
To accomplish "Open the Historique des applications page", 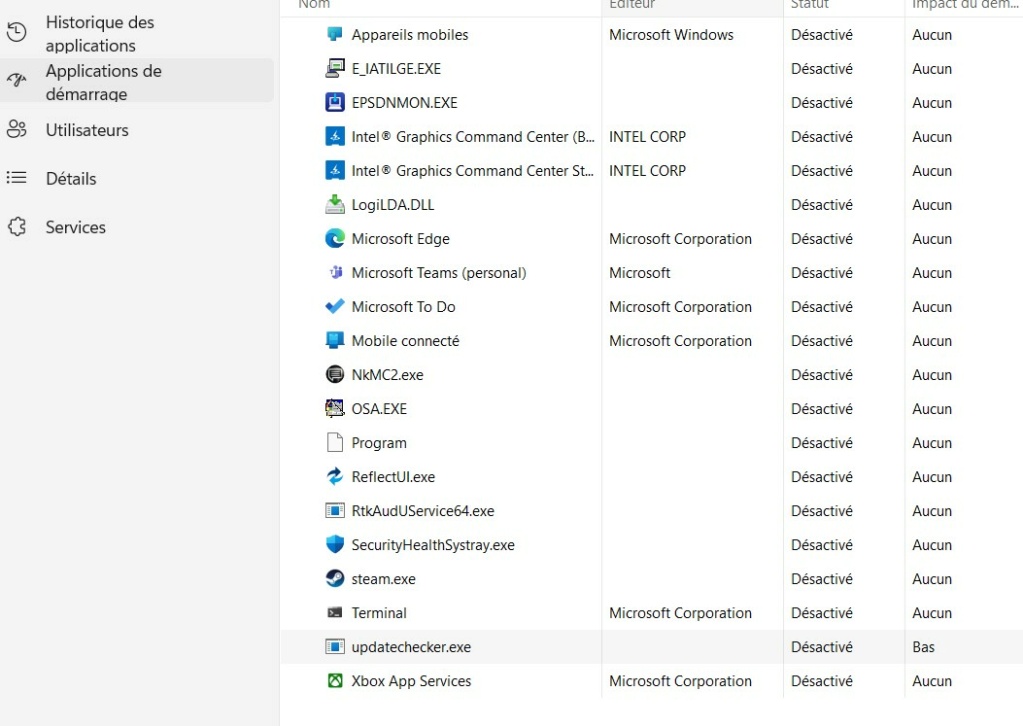I will tap(137, 33).
